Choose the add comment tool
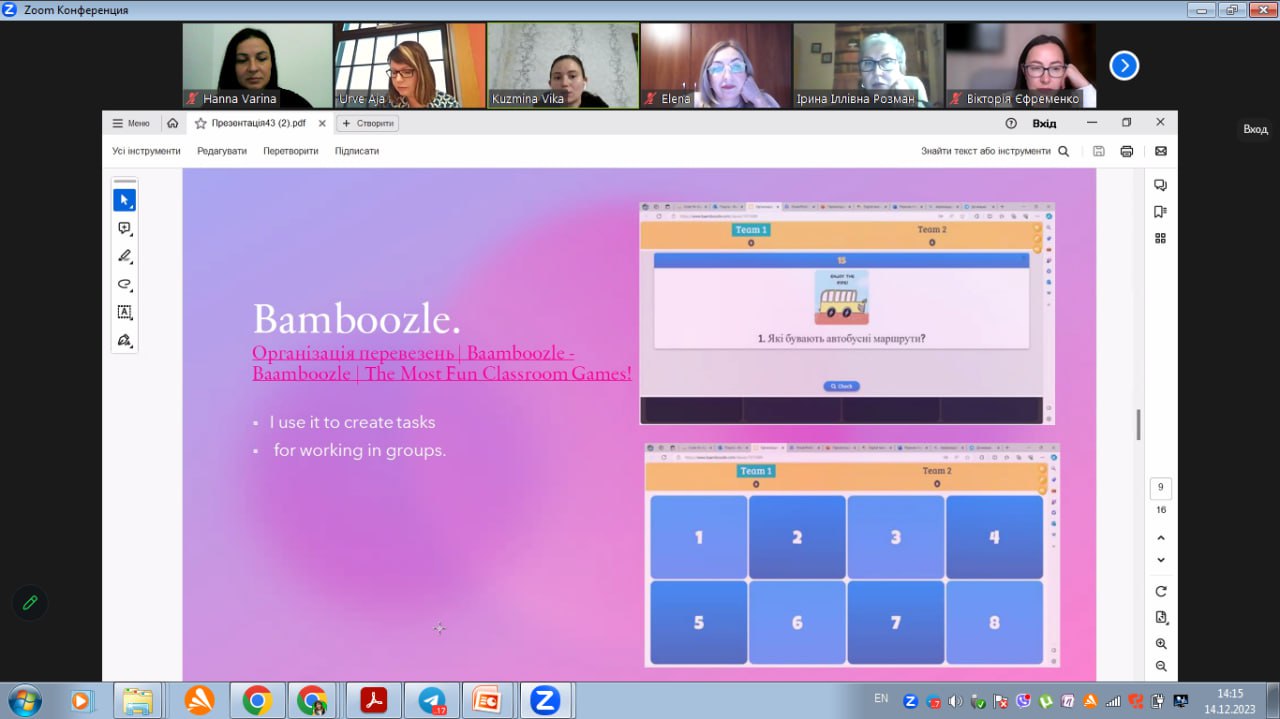Screen dimensions: 1280x719 (x=124, y=228)
